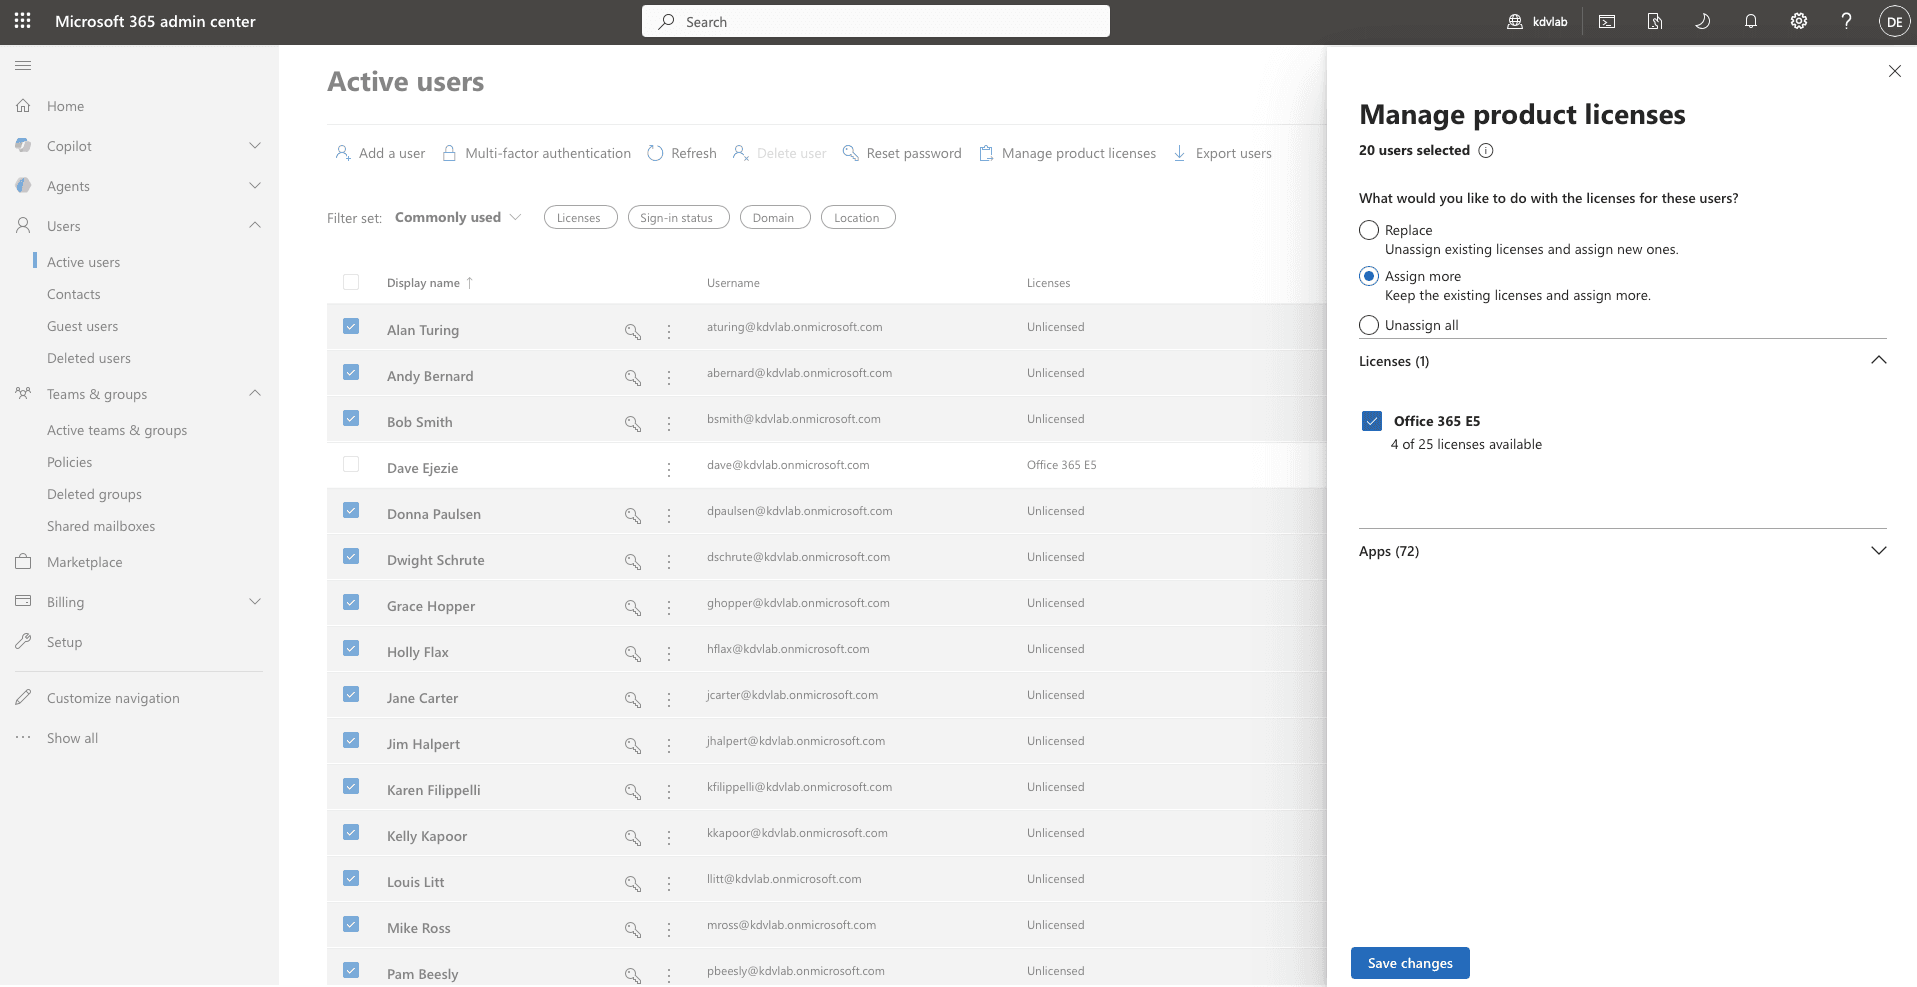Open settings gear icon
Screen dimensions: 1917x987
click(1798, 21)
